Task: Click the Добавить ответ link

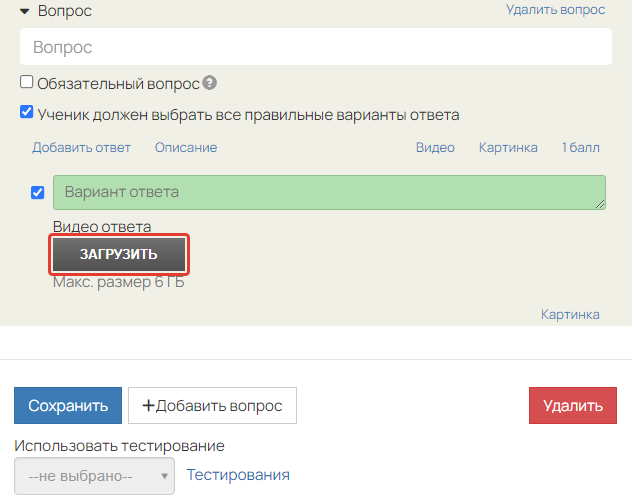Action: click(x=81, y=148)
